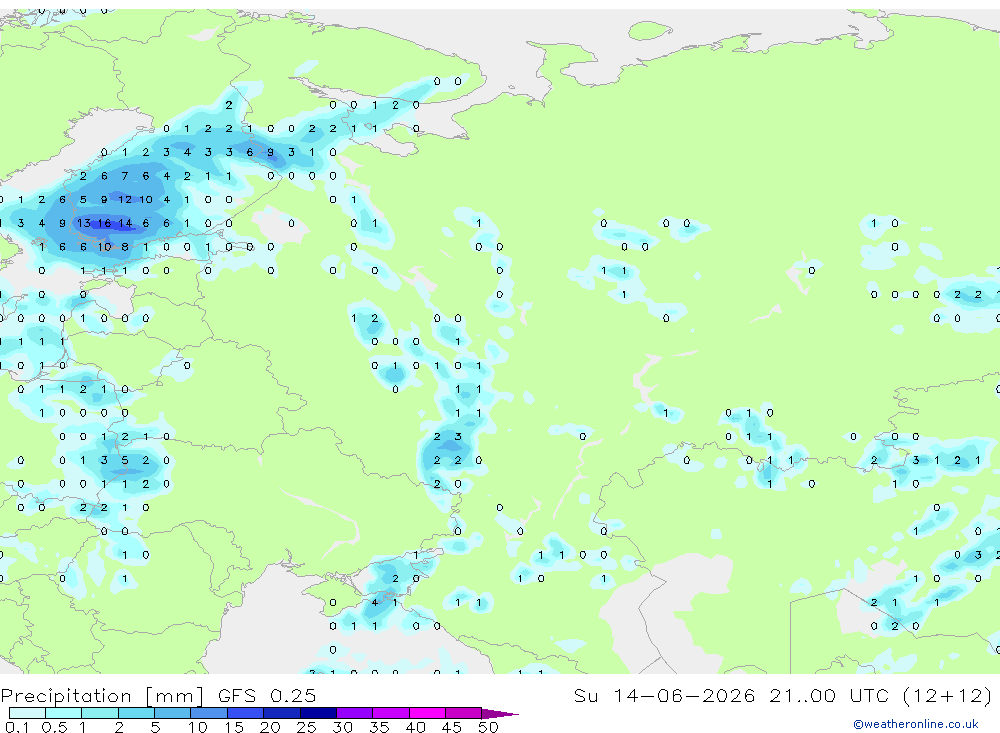The image size is (1000, 733).
Task: Click the map precipitation value '12'
Action: (125, 200)
